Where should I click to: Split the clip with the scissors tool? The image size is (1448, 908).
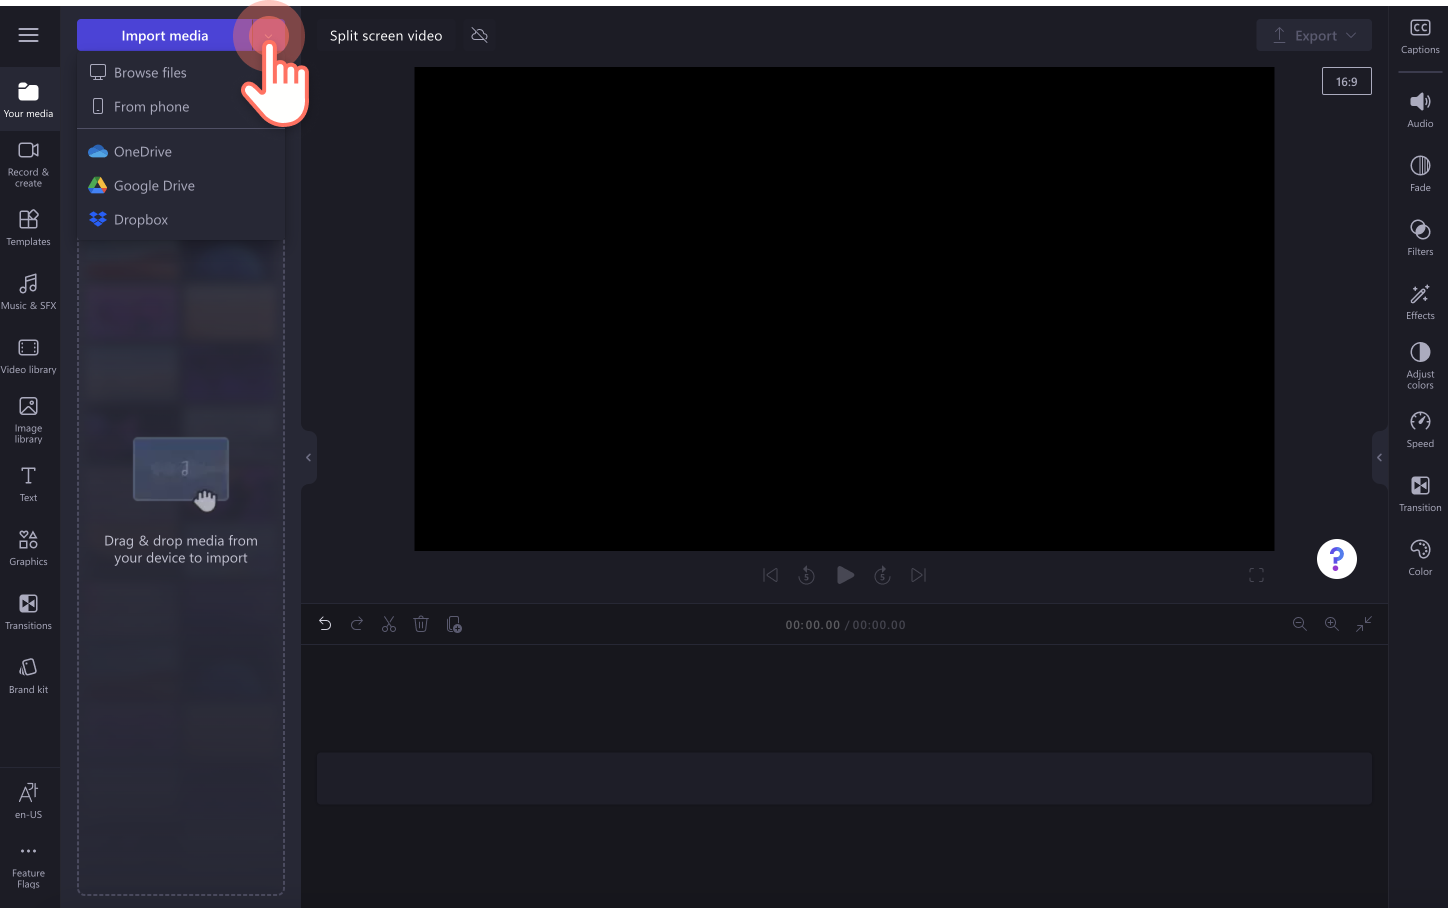click(389, 623)
